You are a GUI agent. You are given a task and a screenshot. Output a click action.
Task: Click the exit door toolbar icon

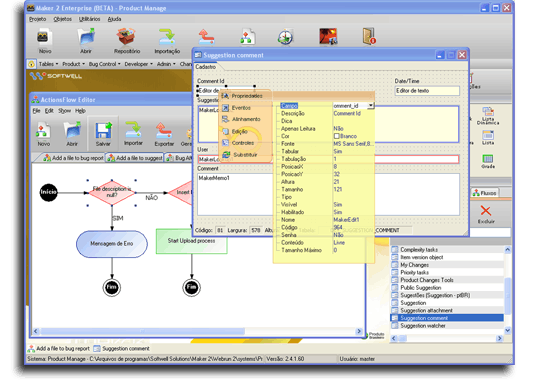click(x=369, y=36)
